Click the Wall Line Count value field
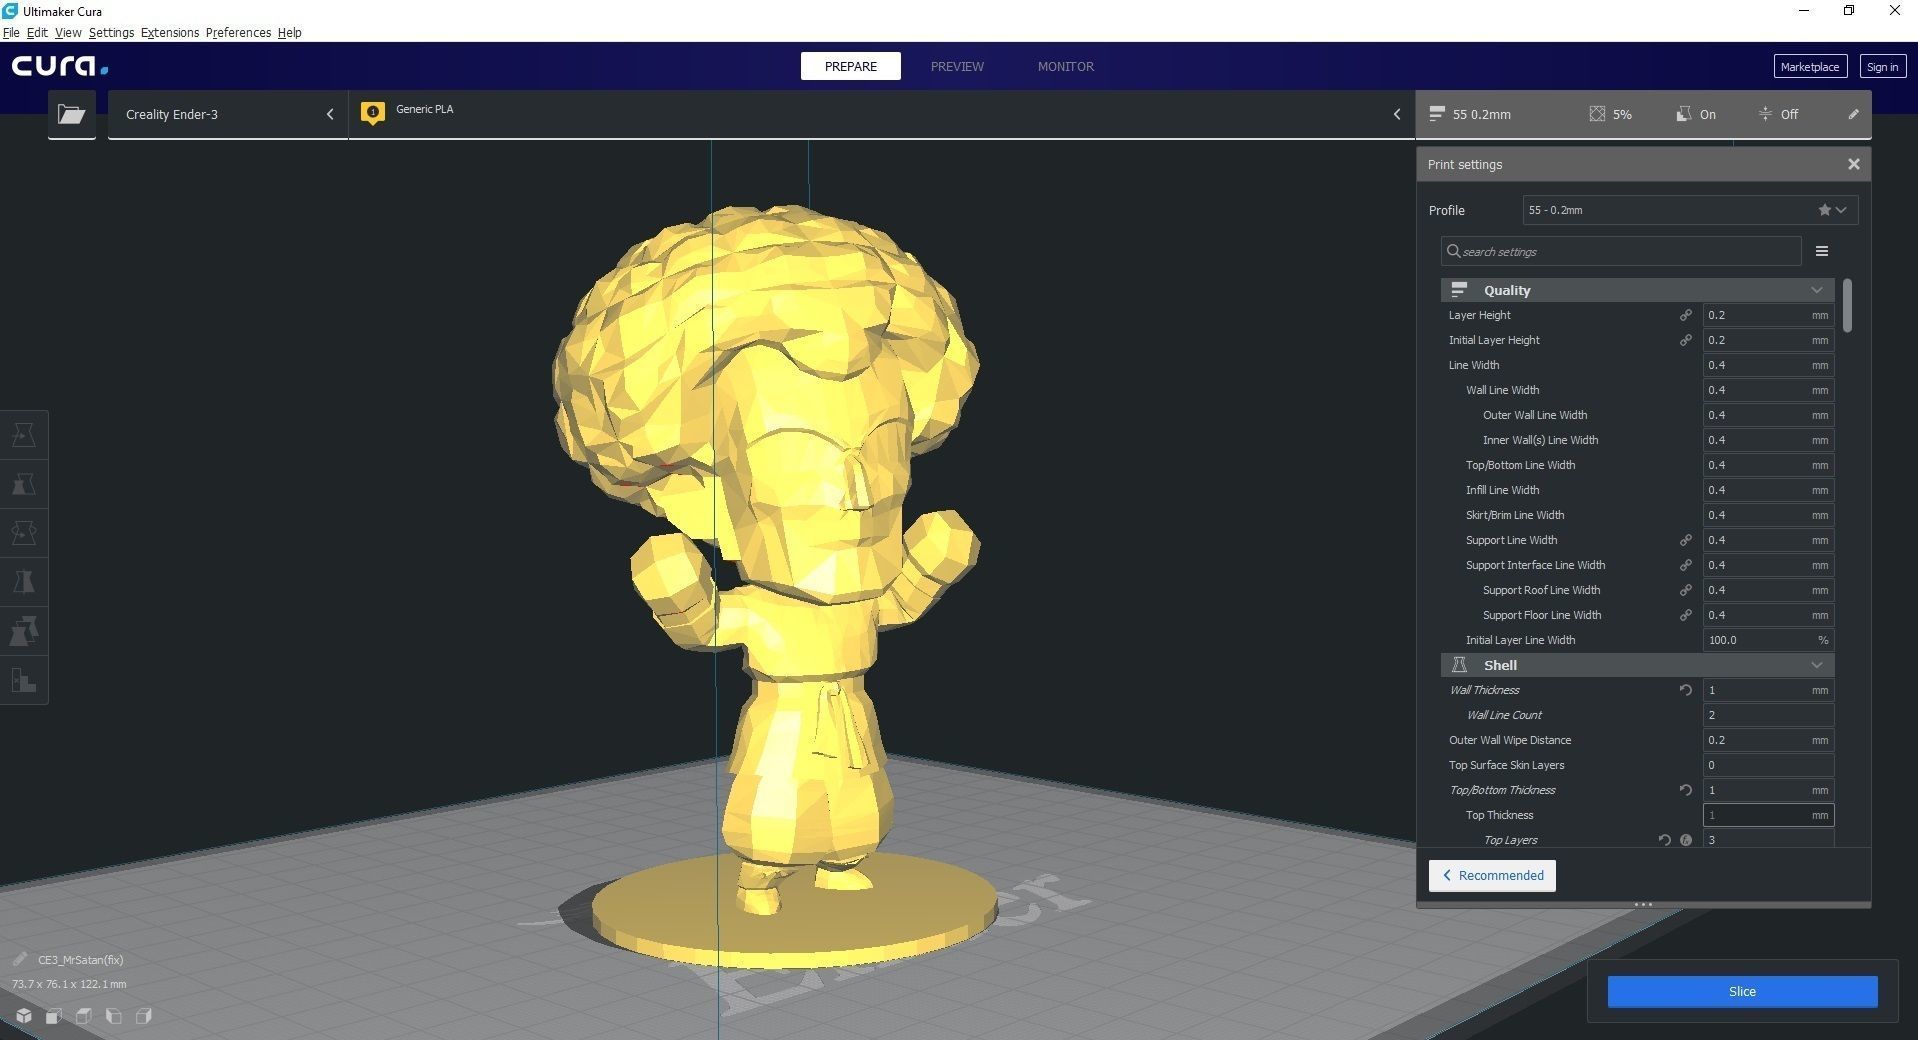This screenshot has height=1040, width=1918. 1768,715
